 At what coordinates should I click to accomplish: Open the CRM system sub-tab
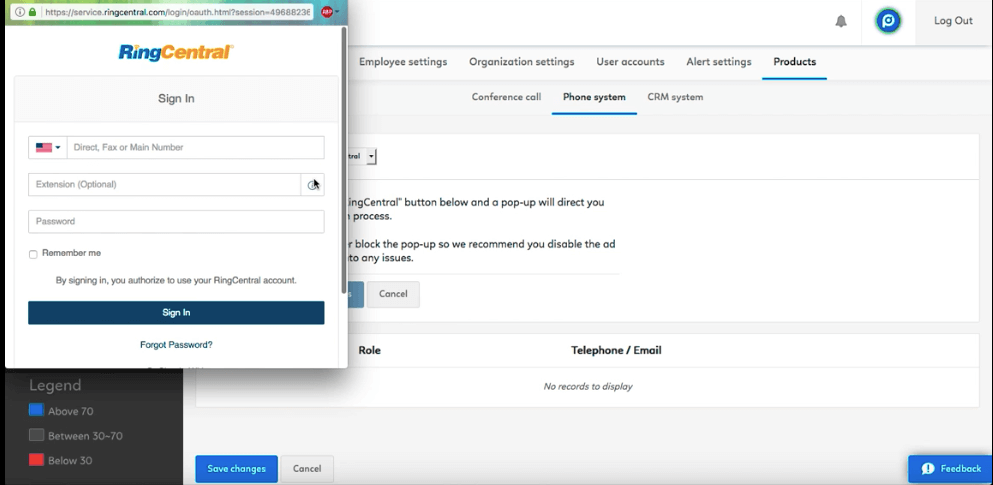[x=675, y=97]
